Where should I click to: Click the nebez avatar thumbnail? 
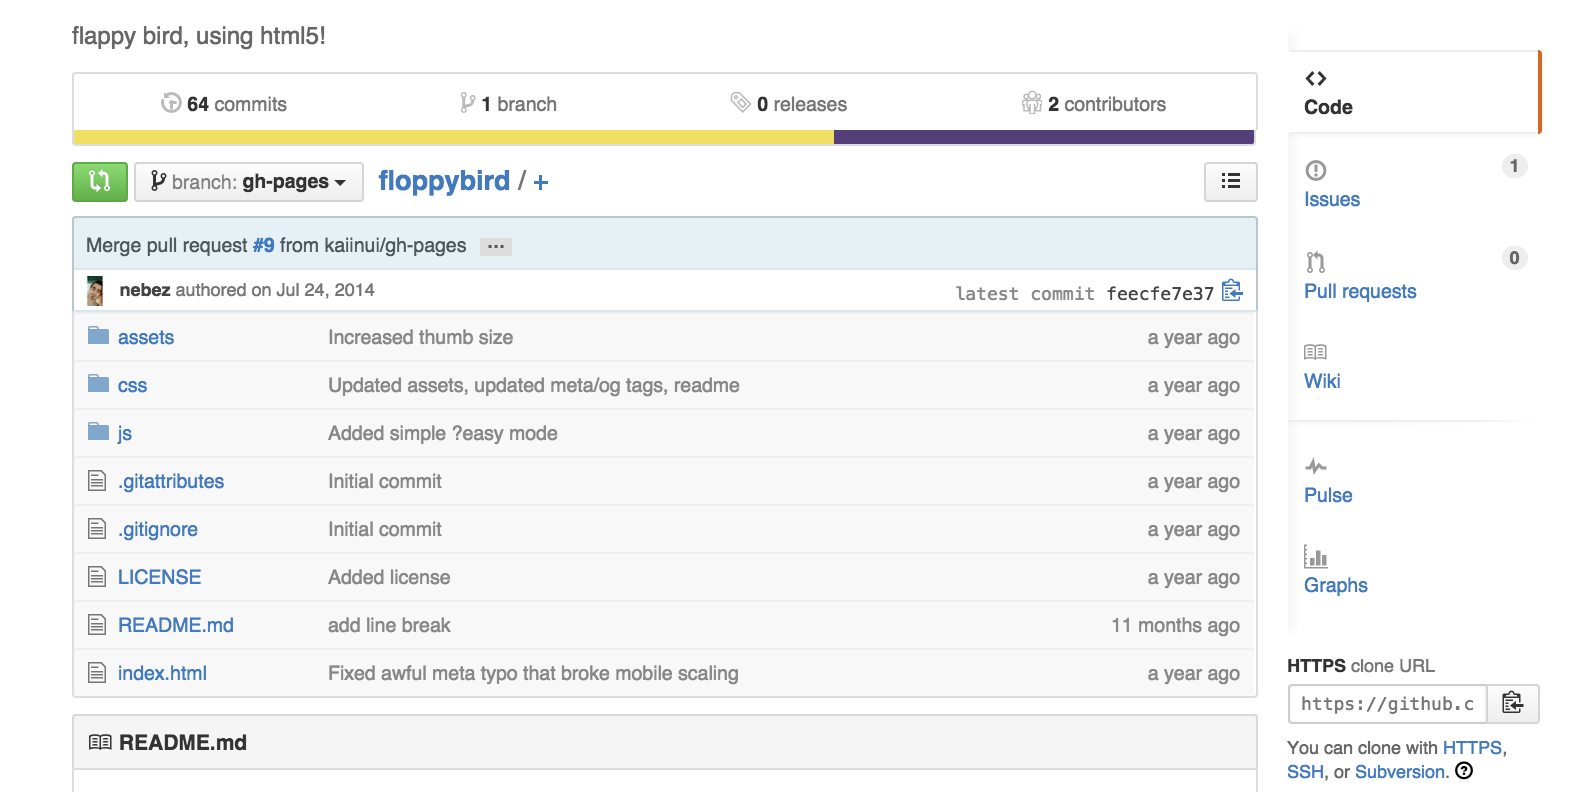95,291
